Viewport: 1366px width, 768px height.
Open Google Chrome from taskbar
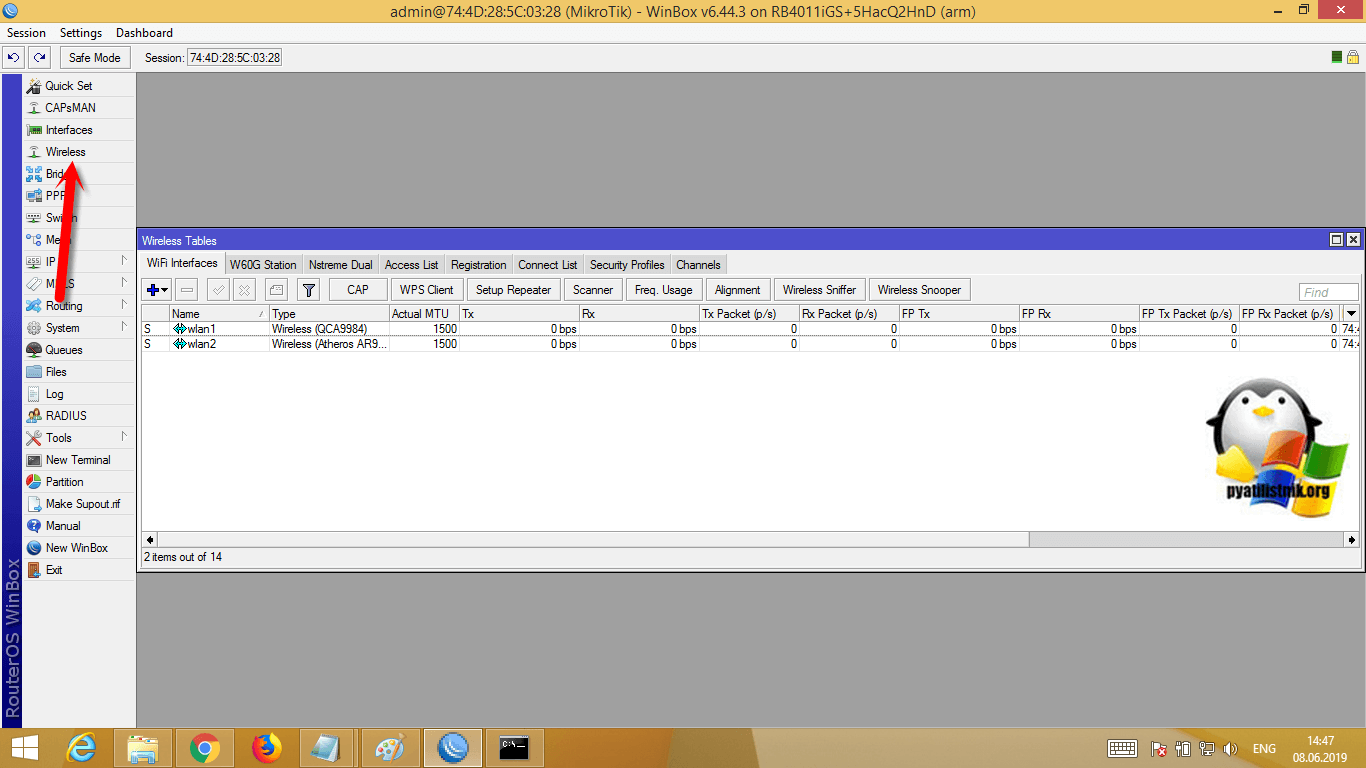(205, 747)
